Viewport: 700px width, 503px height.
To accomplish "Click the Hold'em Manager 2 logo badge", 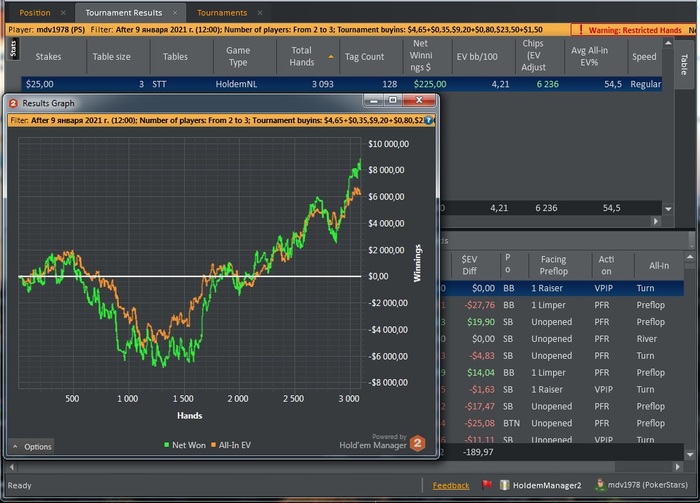I will click(x=417, y=443).
